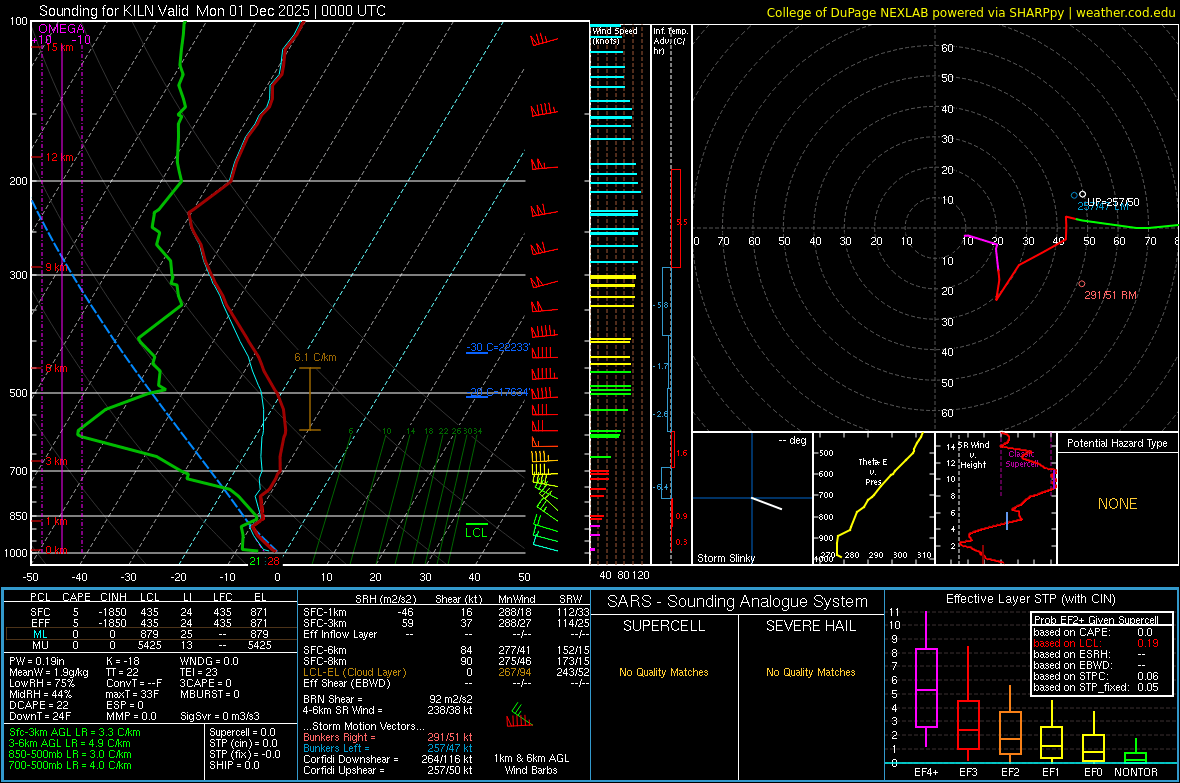
Task: Click the 'SR Wind v. Height' label
Action: pyautogui.click(x=972, y=455)
